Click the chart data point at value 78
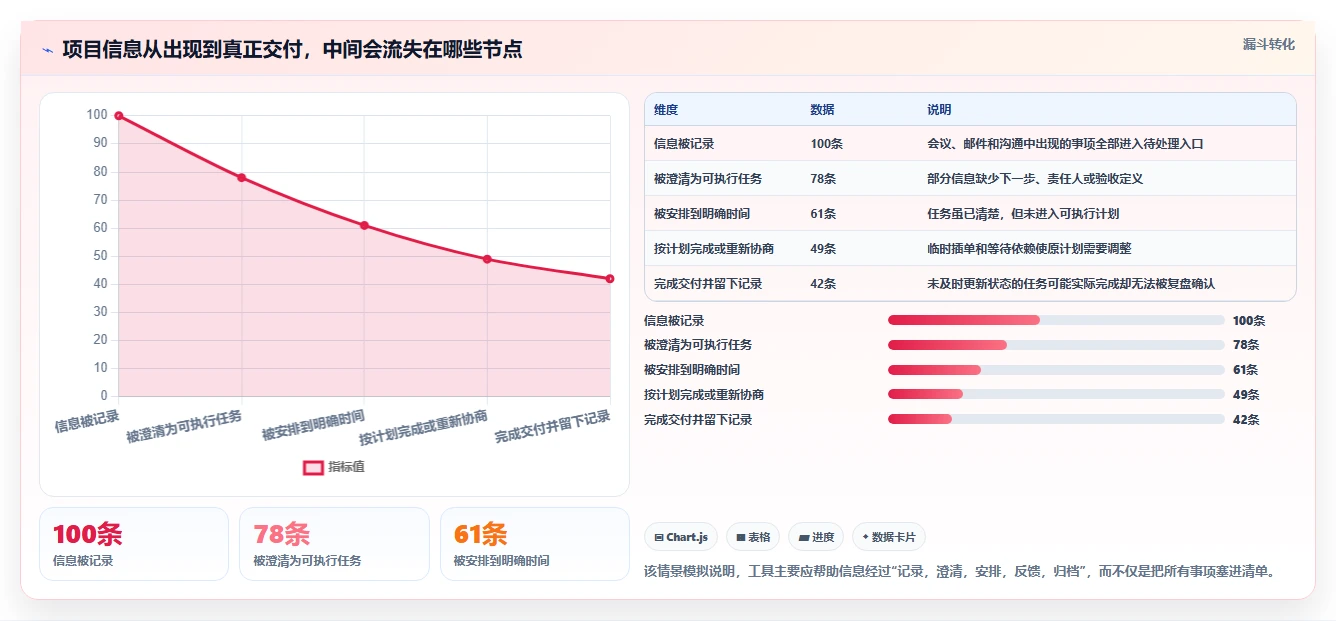Viewport: 1336px width, 621px height. point(241,178)
